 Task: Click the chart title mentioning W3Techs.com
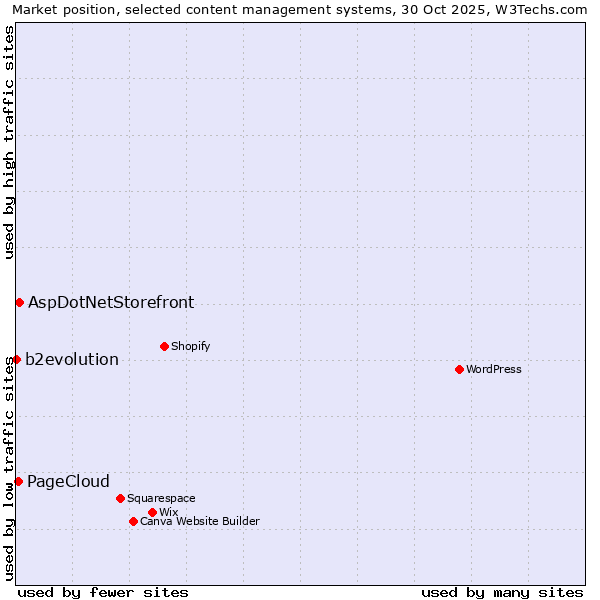300,9
